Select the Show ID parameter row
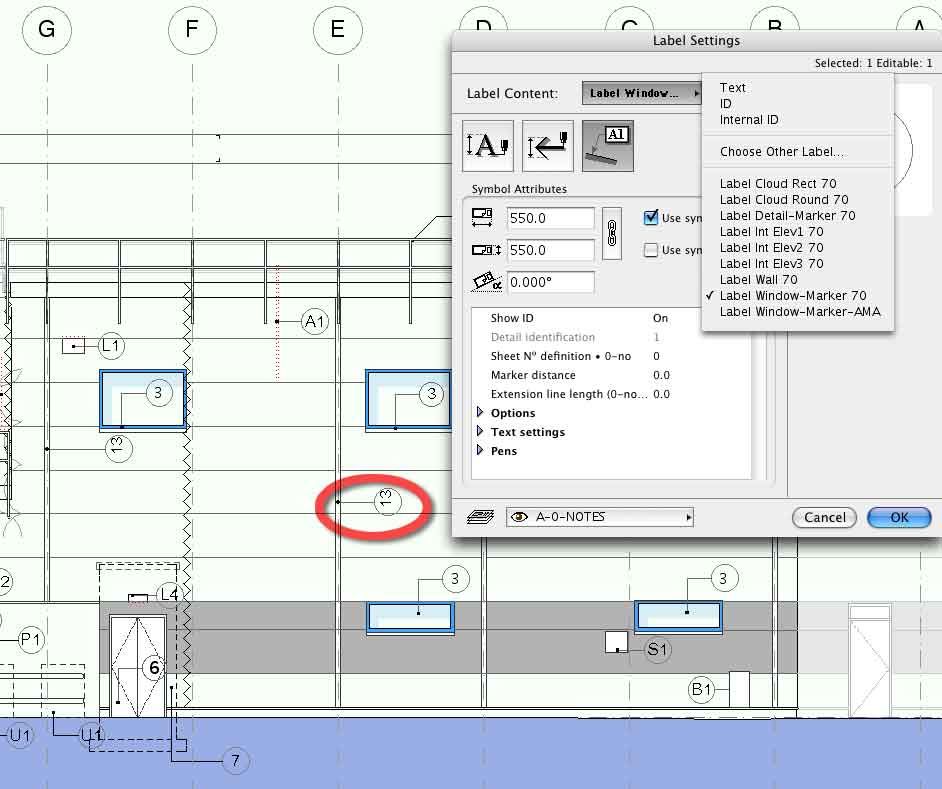The height and width of the screenshot is (789, 942). 612,318
